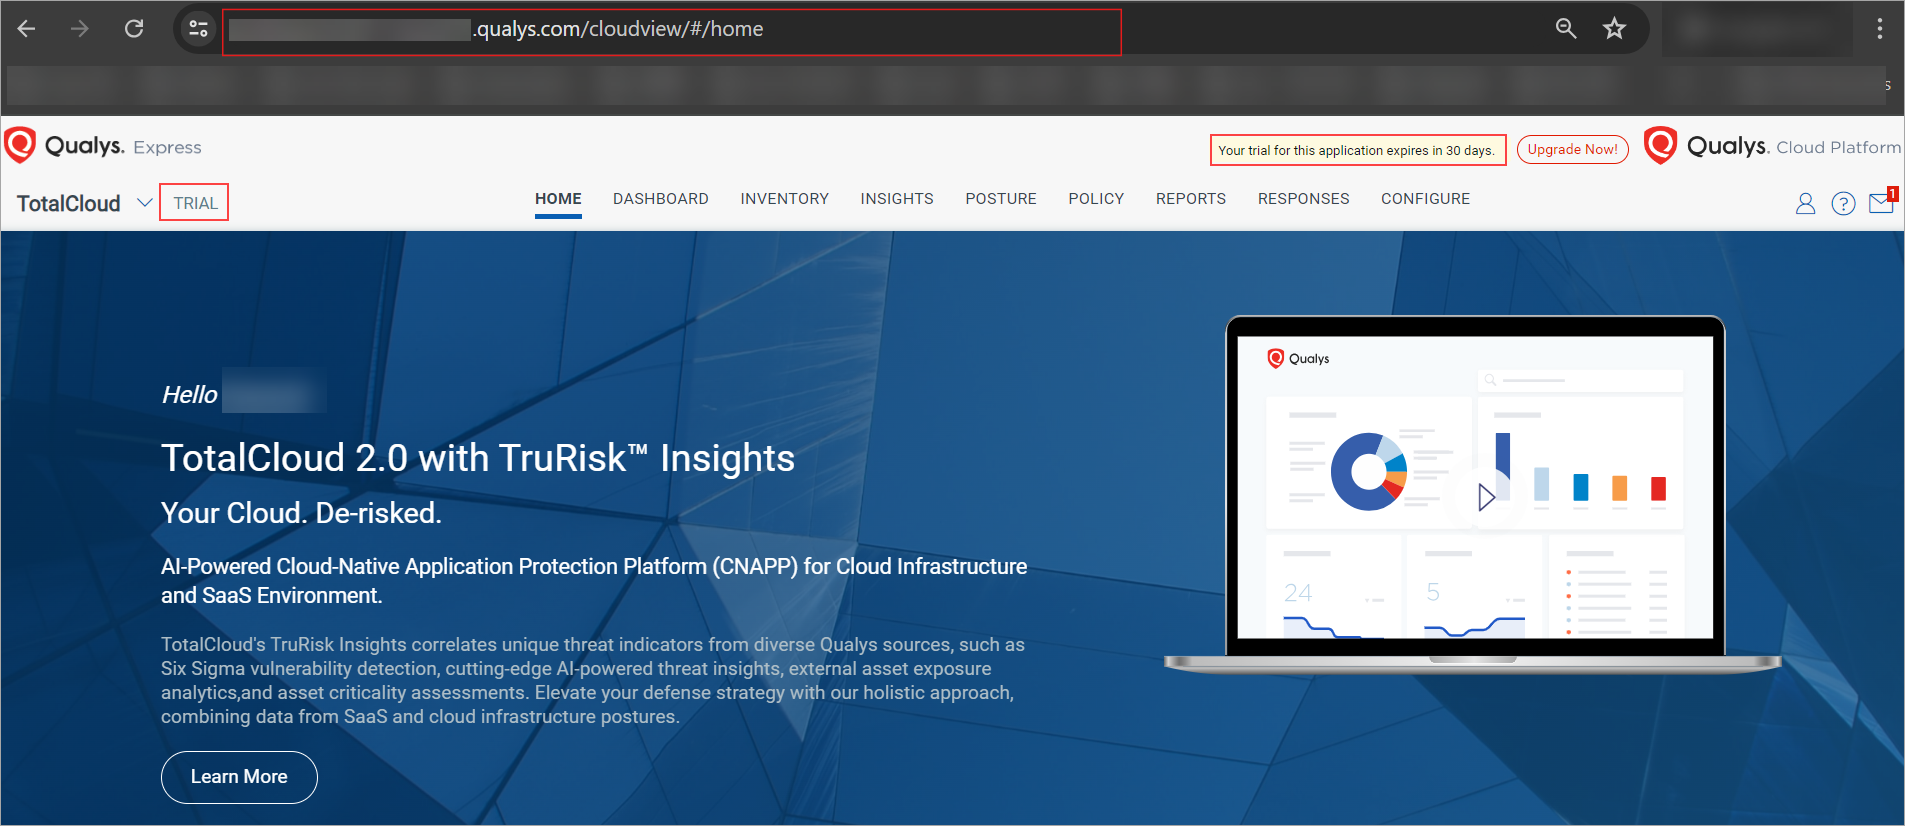Expand the TotalCloud module dropdown

point(144,203)
